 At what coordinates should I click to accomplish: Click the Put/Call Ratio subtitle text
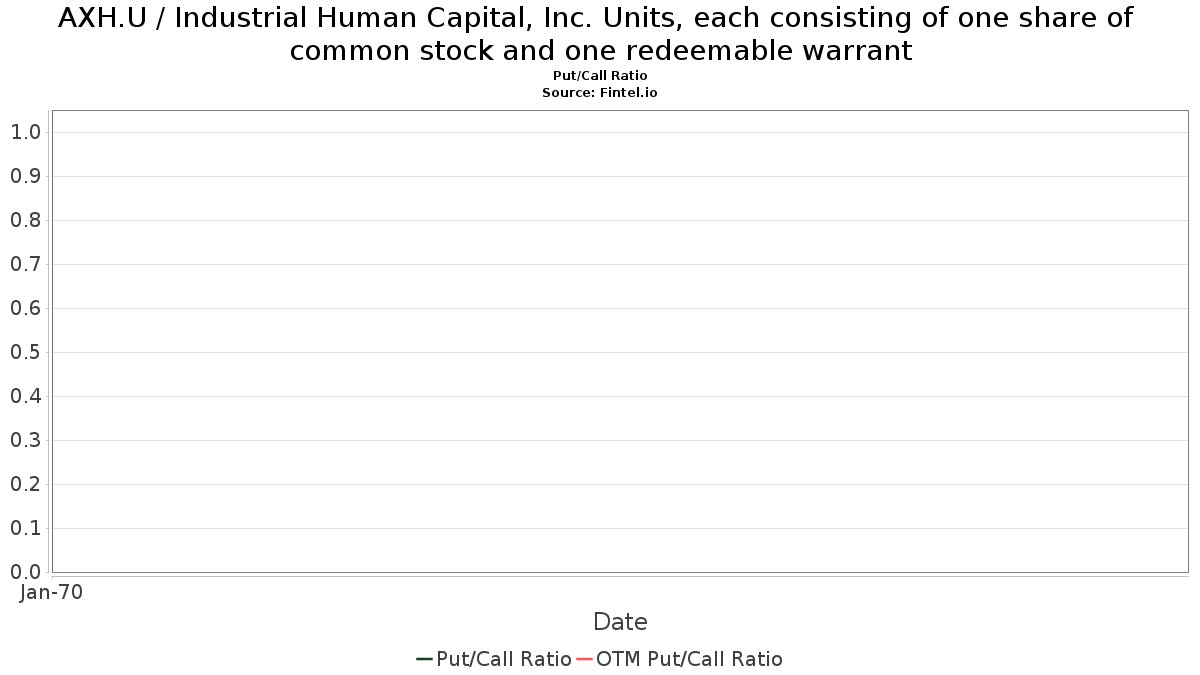(x=600, y=76)
